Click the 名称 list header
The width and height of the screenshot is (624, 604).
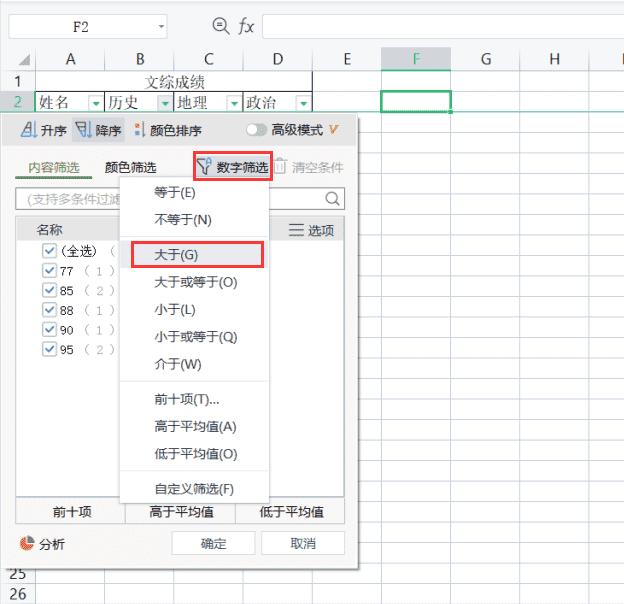tap(49, 230)
